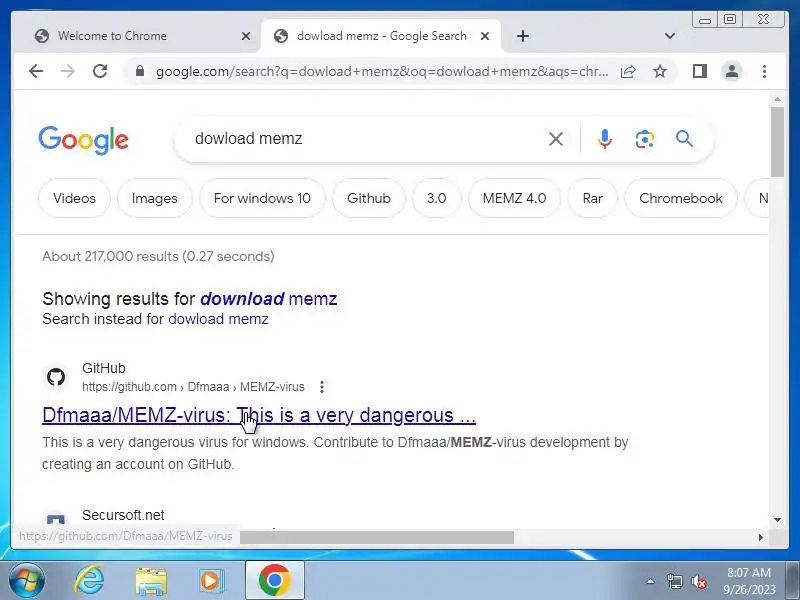Image resolution: width=800 pixels, height=600 pixels.
Task: Open a new tab with the plus button
Action: (x=522, y=36)
